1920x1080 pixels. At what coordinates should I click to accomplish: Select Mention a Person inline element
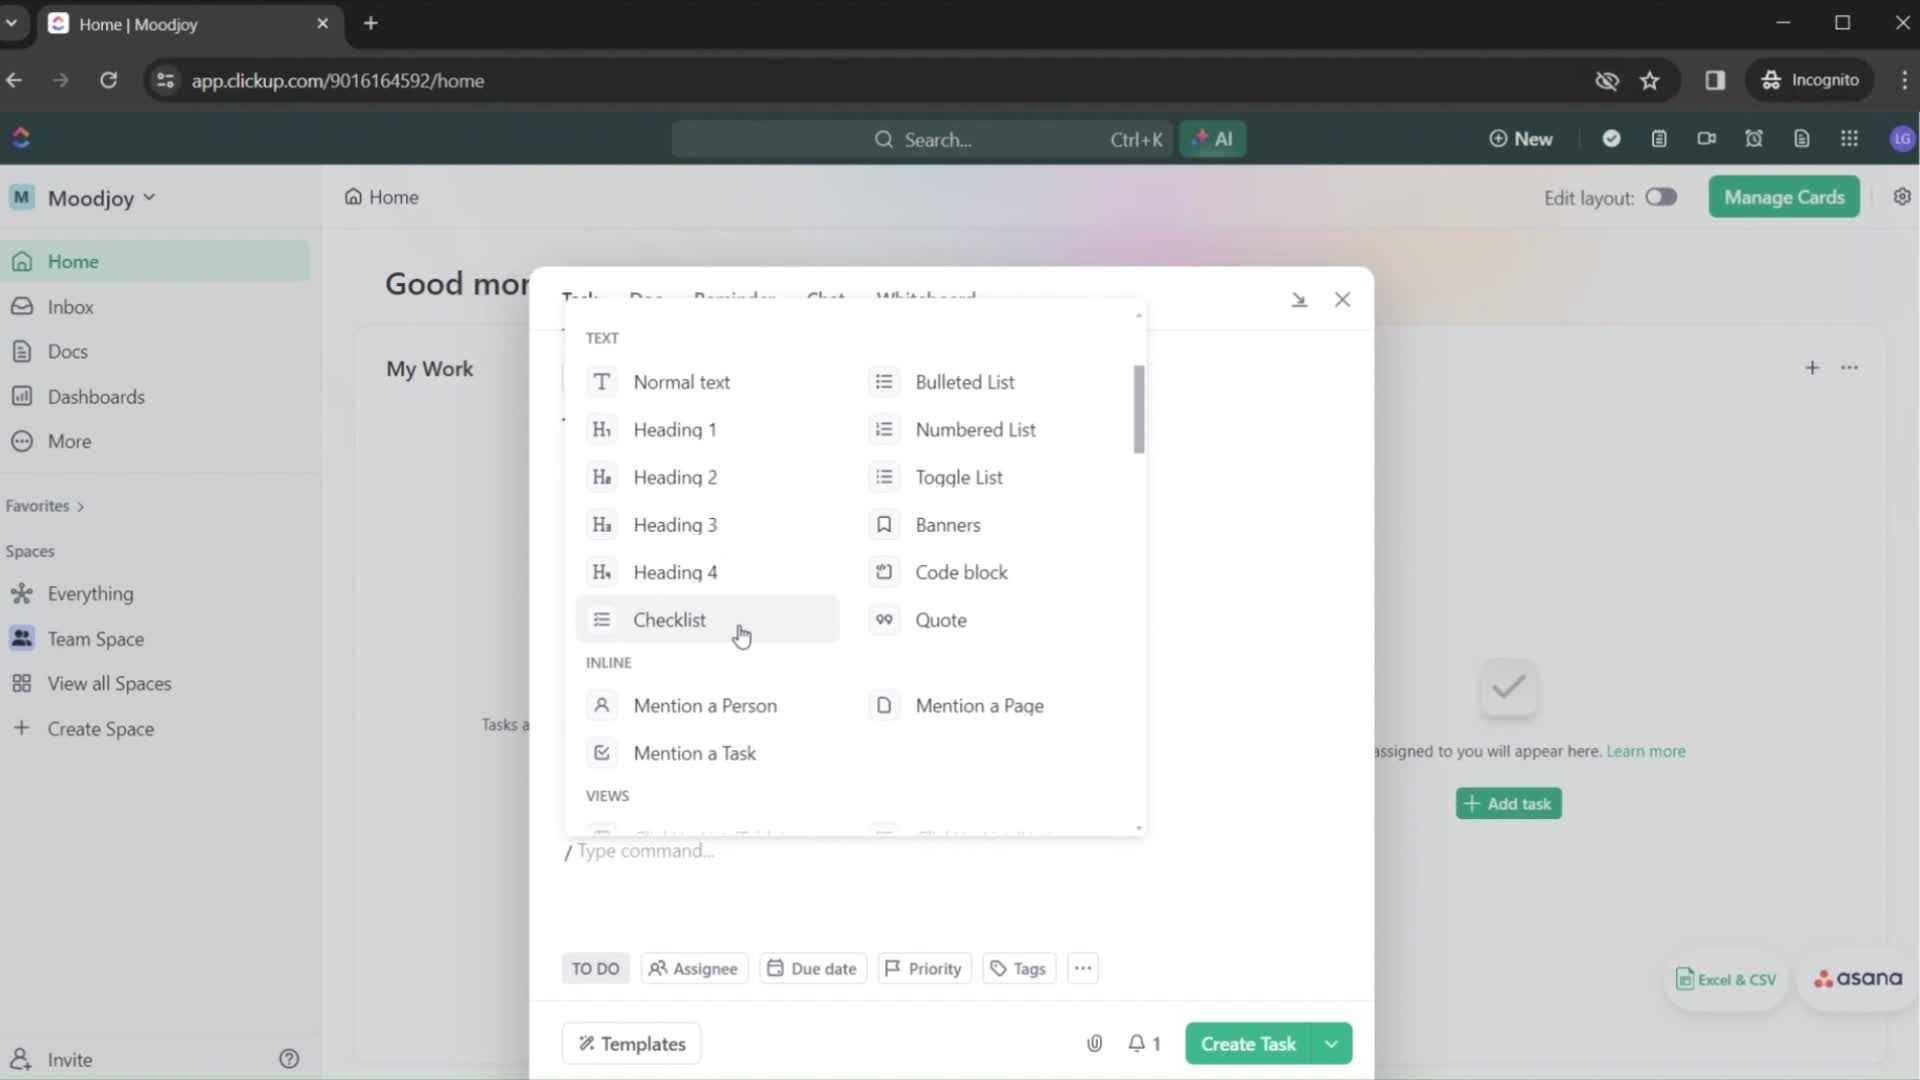(x=704, y=705)
